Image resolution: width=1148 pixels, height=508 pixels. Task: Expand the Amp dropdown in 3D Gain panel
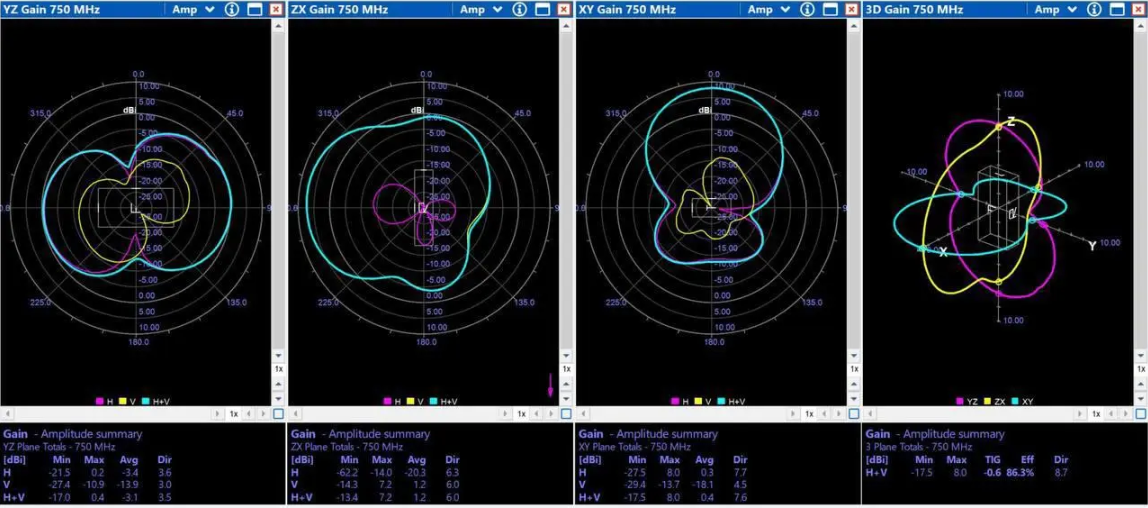tap(1058, 9)
